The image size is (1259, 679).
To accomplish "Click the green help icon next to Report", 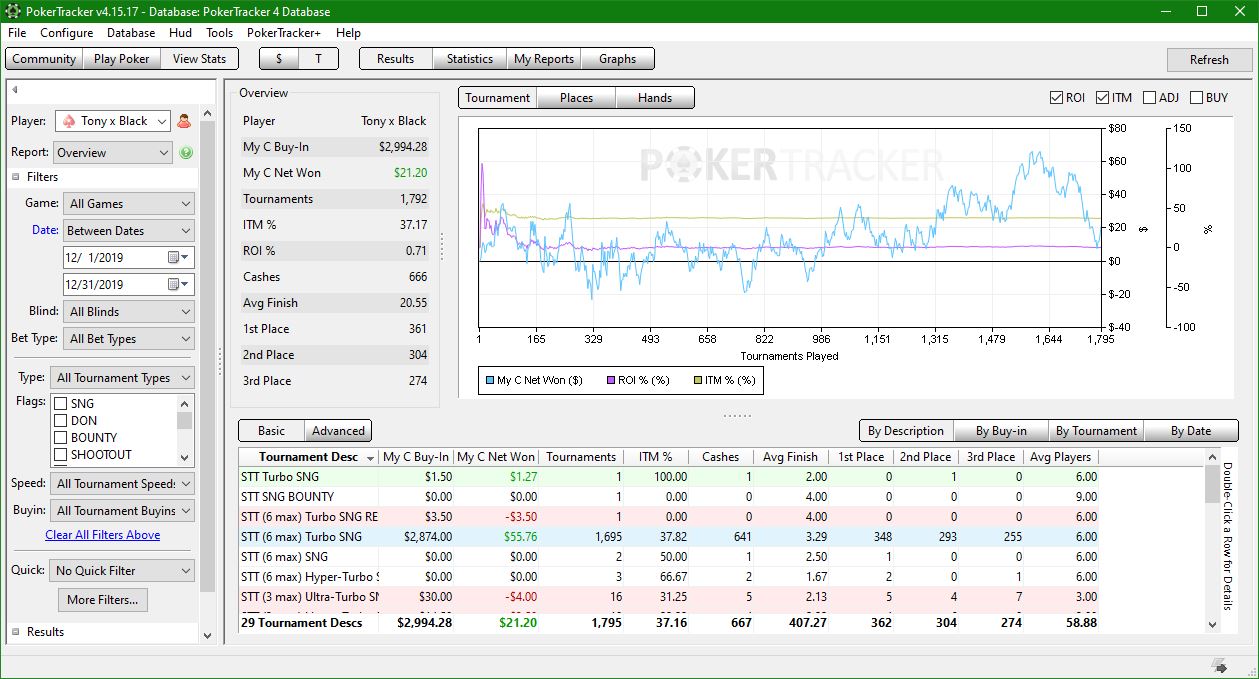I will point(186,153).
